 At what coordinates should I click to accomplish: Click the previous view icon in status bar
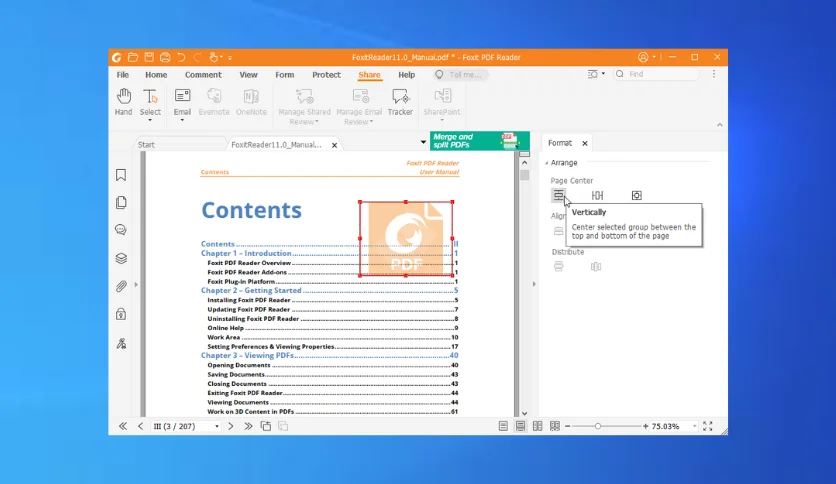click(x=266, y=426)
